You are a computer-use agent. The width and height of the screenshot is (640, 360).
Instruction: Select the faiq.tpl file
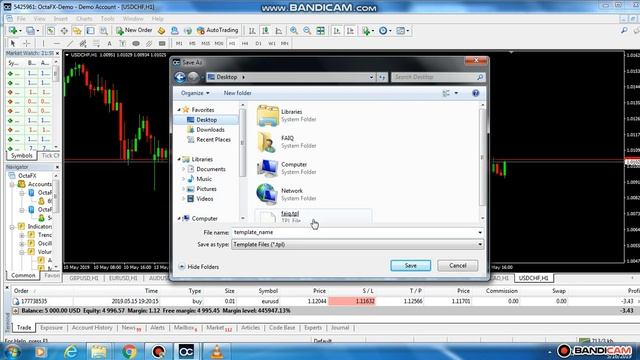(312, 216)
